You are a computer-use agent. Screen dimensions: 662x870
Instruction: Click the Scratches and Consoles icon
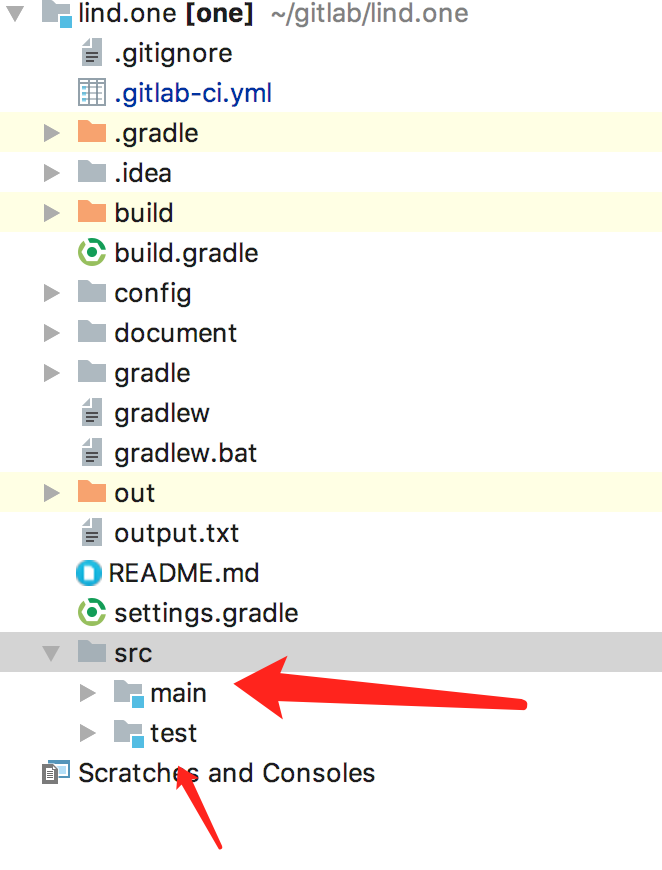[56, 773]
